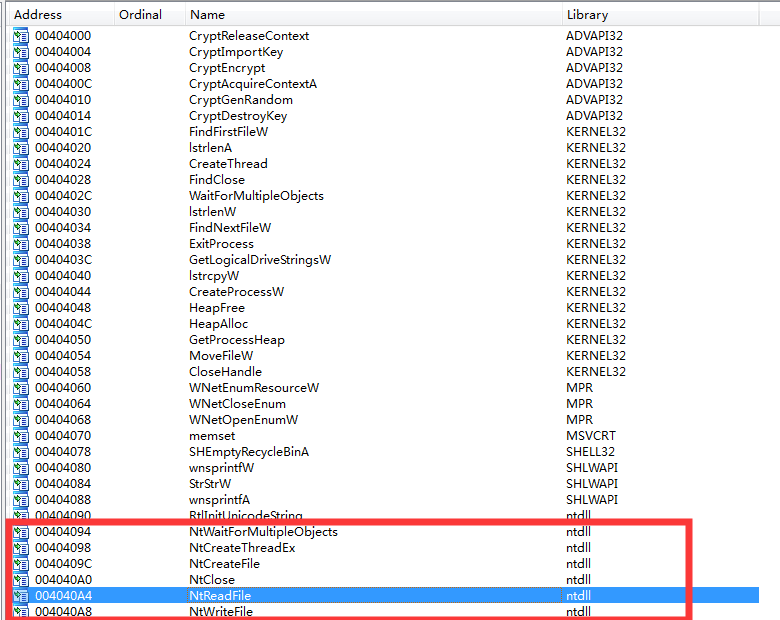Click address 0040401C
This screenshot has width=780, height=620.
tap(63, 132)
